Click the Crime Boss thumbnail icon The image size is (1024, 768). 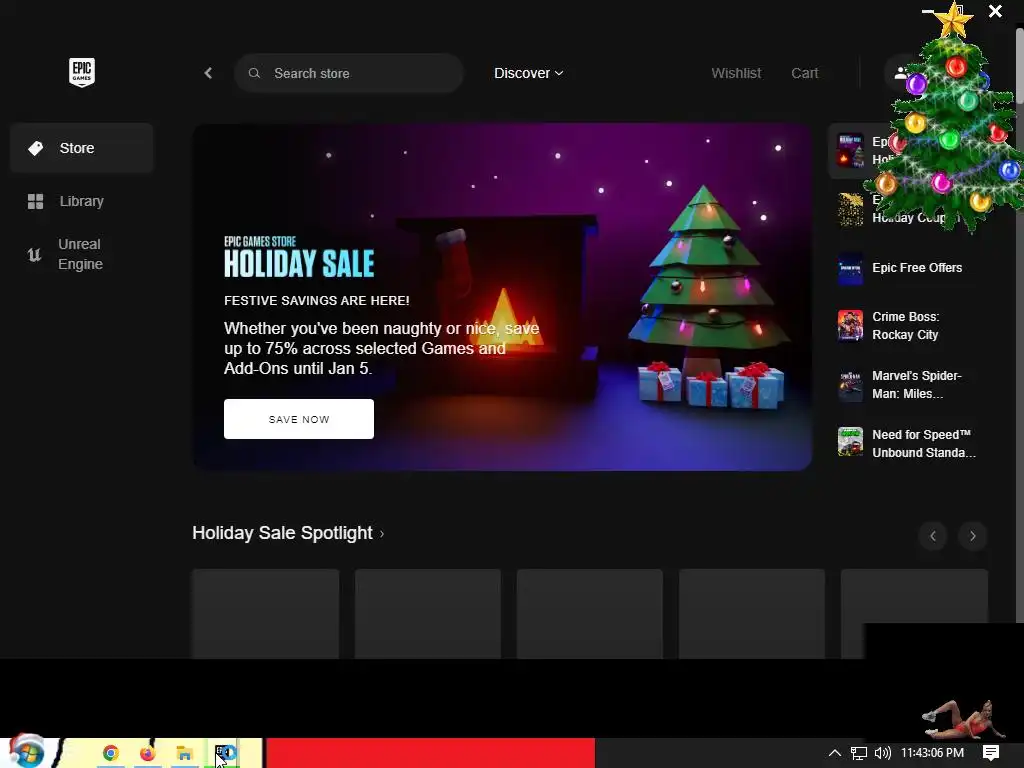pos(850,325)
